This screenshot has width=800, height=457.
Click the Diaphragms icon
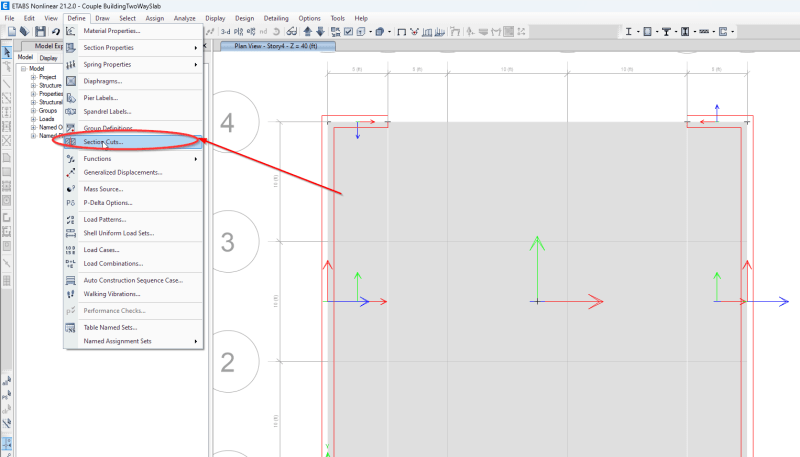tap(71, 81)
